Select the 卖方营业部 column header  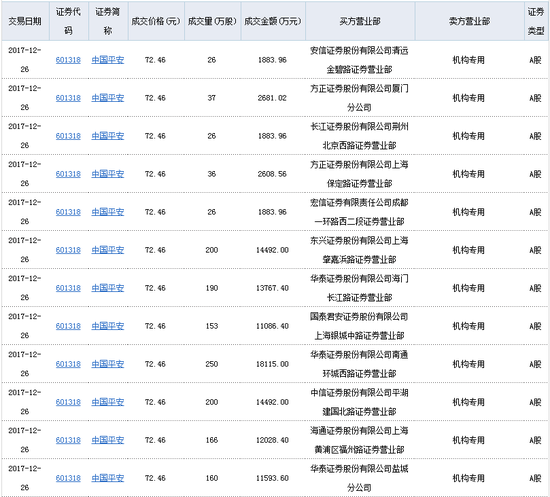(x=469, y=21)
